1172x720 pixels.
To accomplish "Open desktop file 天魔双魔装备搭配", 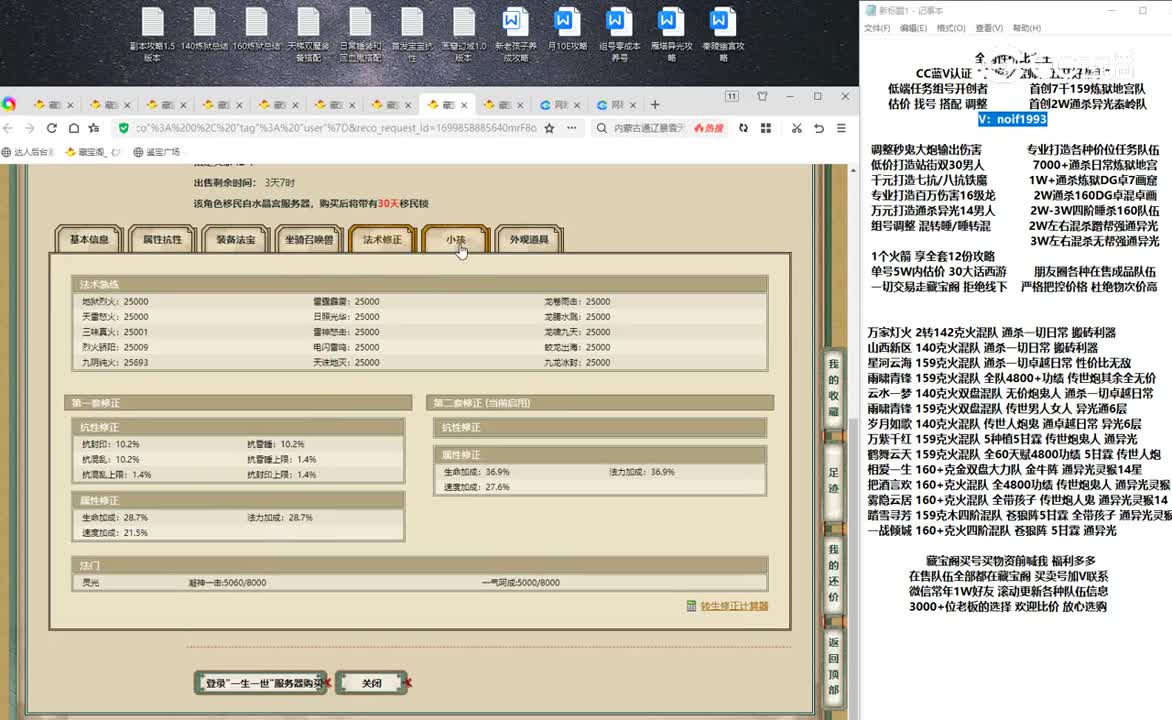I will pos(308,34).
